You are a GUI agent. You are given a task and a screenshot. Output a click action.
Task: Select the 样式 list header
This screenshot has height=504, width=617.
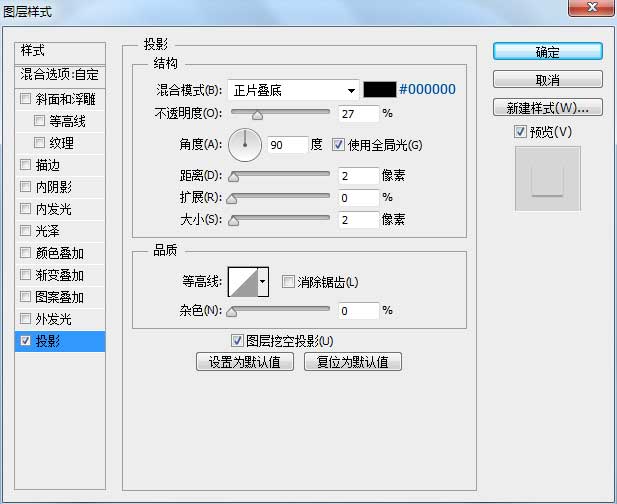click(x=60, y=52)
